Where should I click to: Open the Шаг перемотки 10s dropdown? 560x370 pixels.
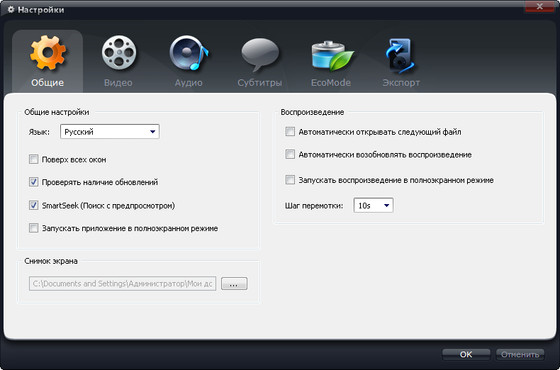coord(373,205)
